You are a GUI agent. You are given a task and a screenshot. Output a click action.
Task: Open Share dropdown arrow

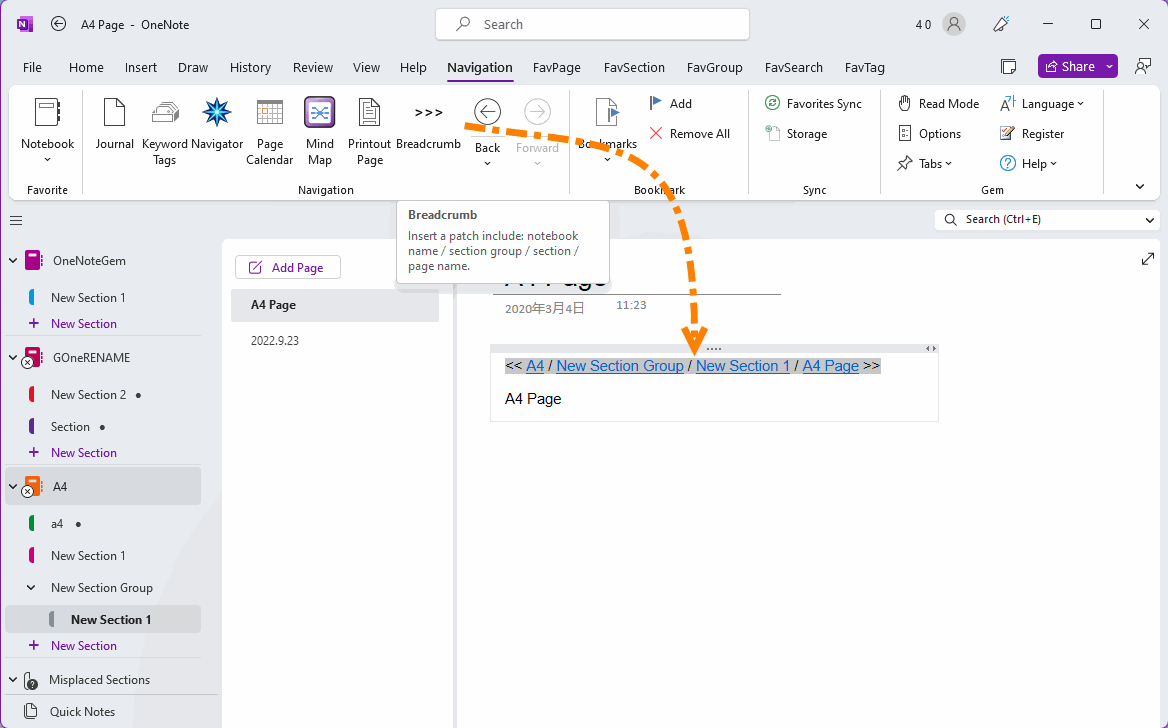[x=1109, y=66]
